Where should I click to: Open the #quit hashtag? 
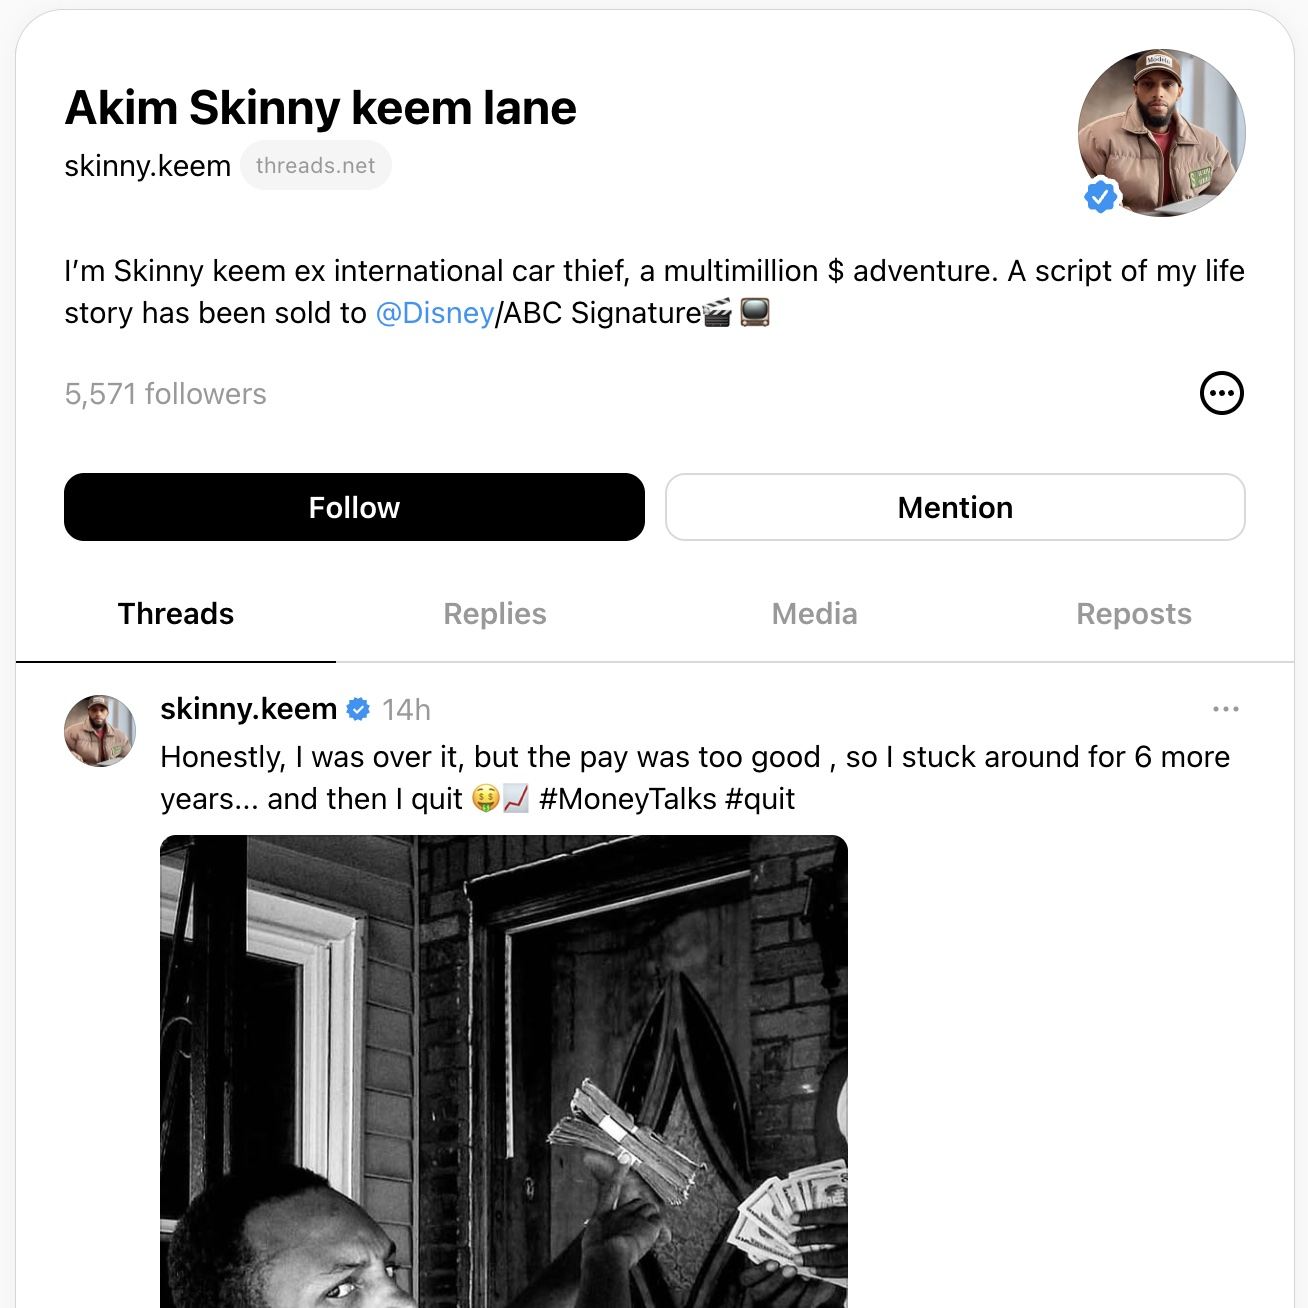760,799
